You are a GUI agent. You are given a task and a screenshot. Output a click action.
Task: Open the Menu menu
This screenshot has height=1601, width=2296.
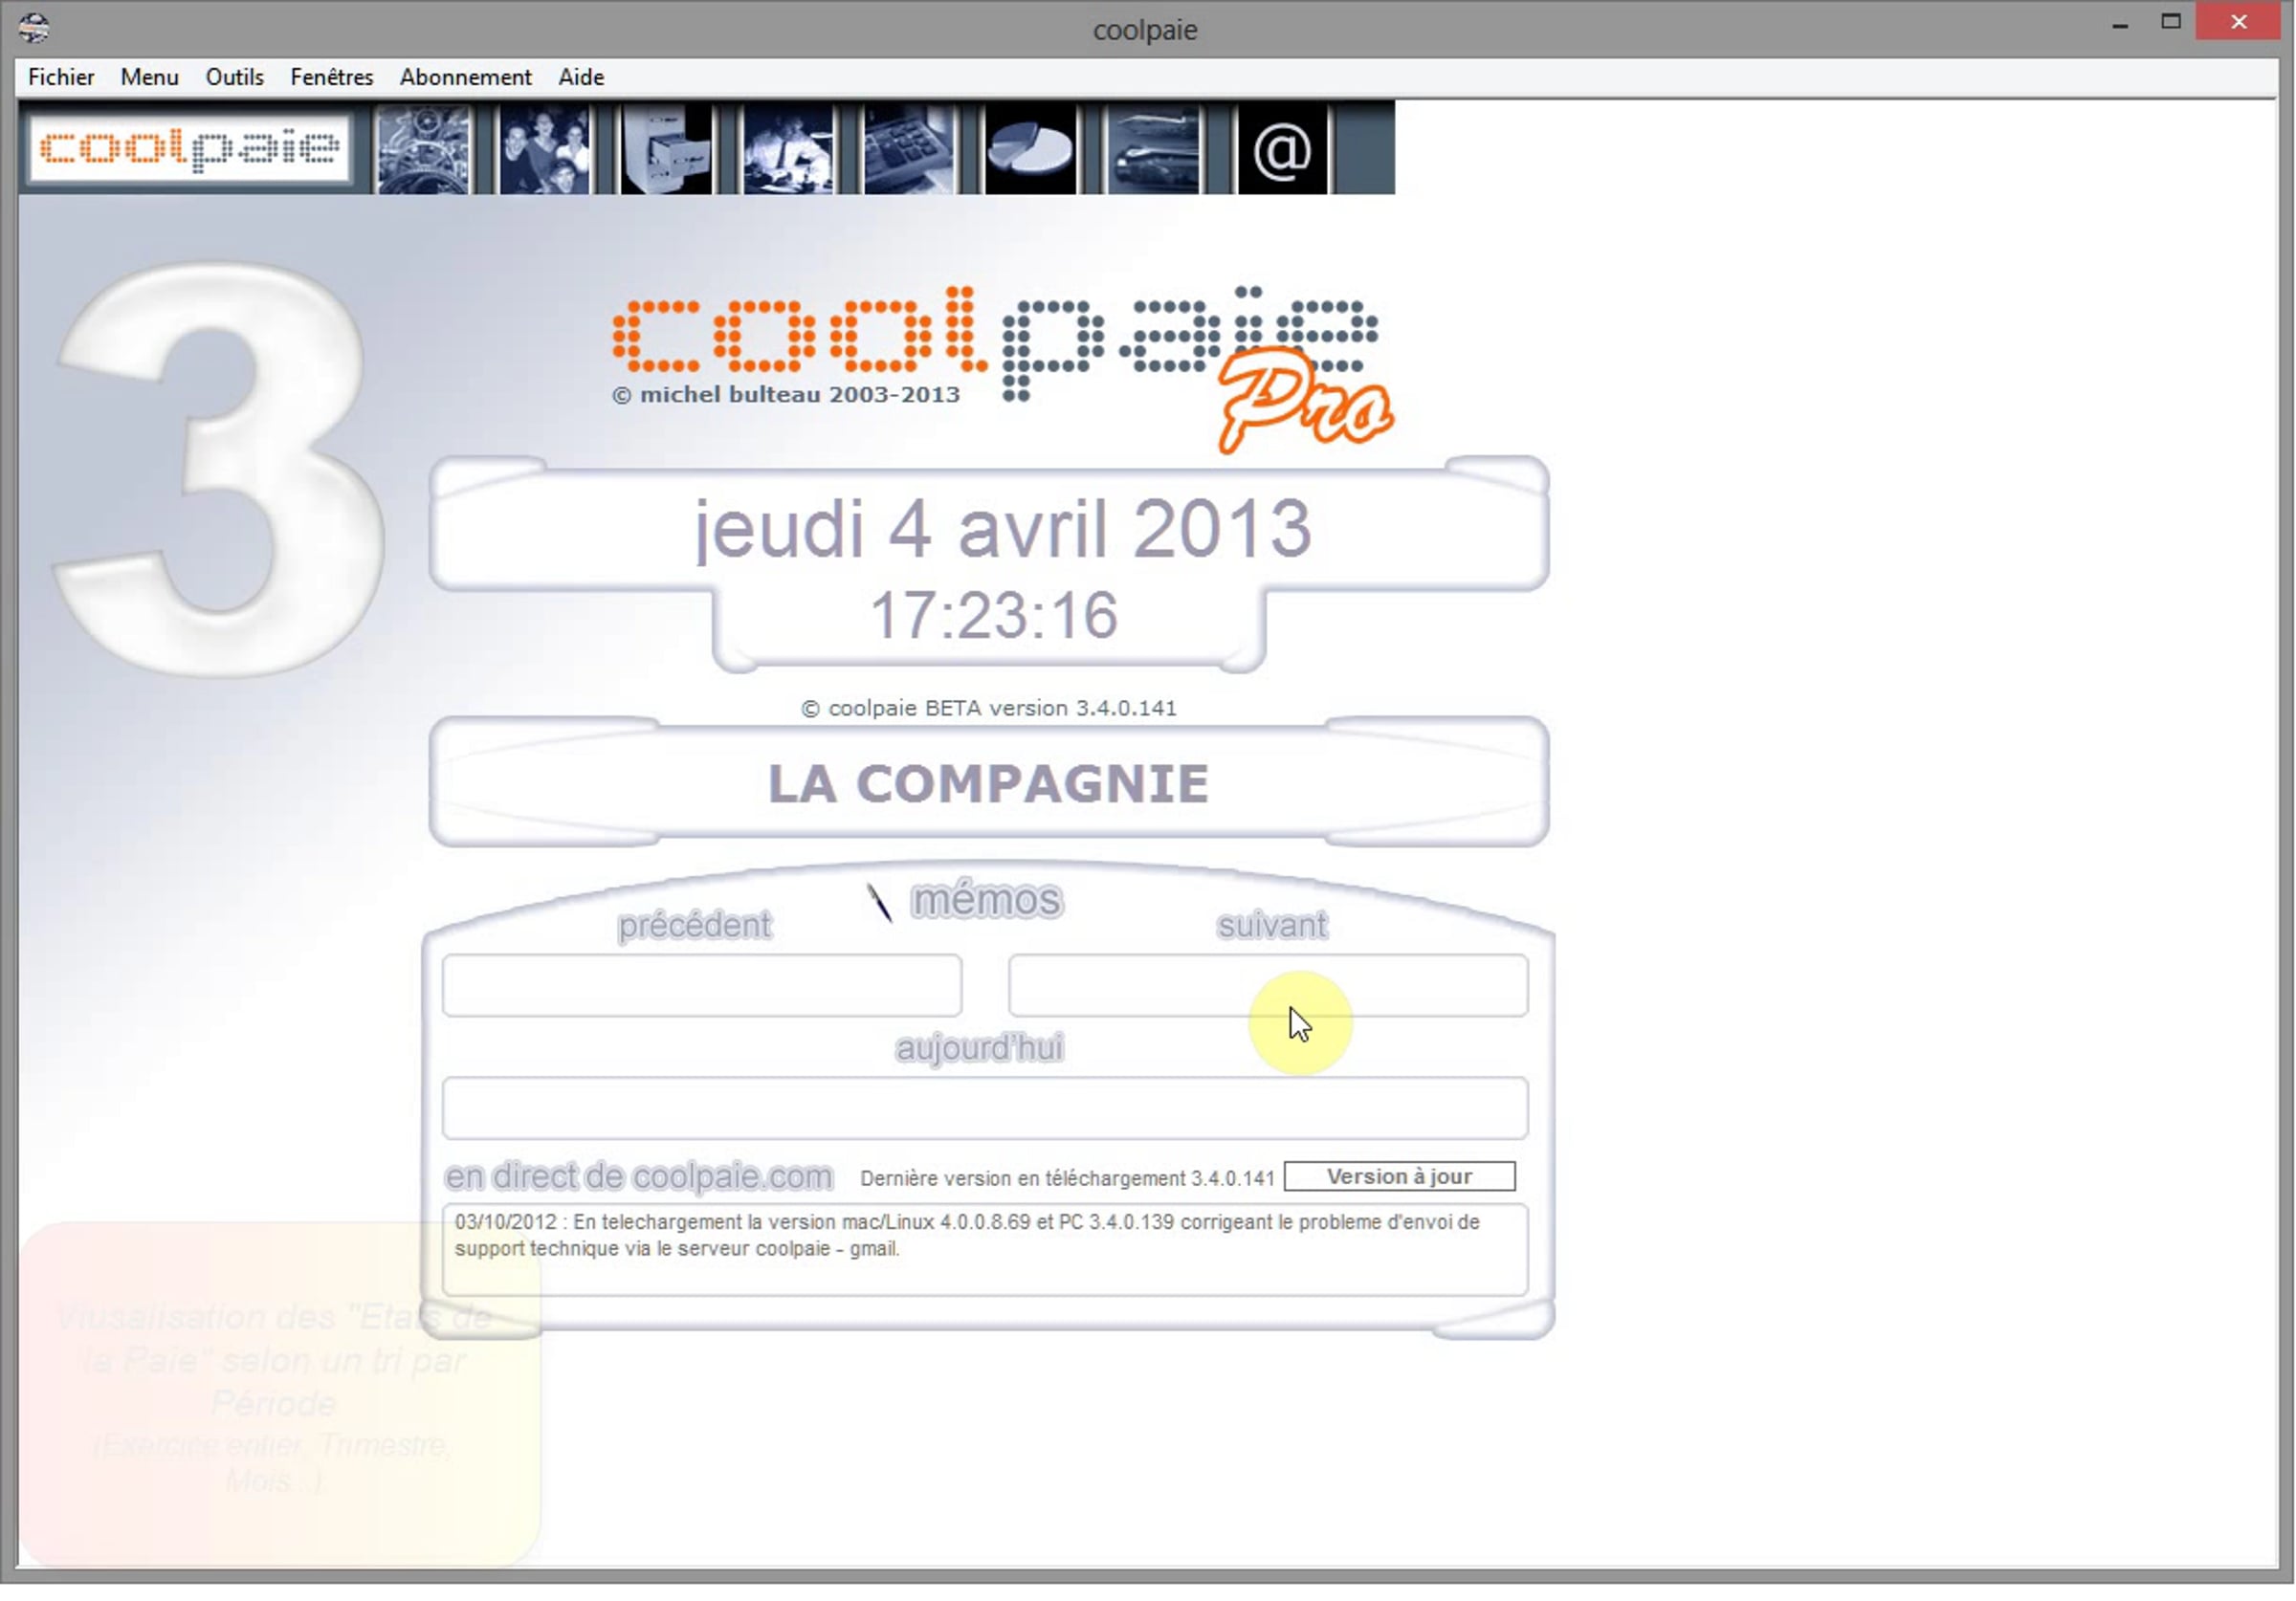click(150, 77)
